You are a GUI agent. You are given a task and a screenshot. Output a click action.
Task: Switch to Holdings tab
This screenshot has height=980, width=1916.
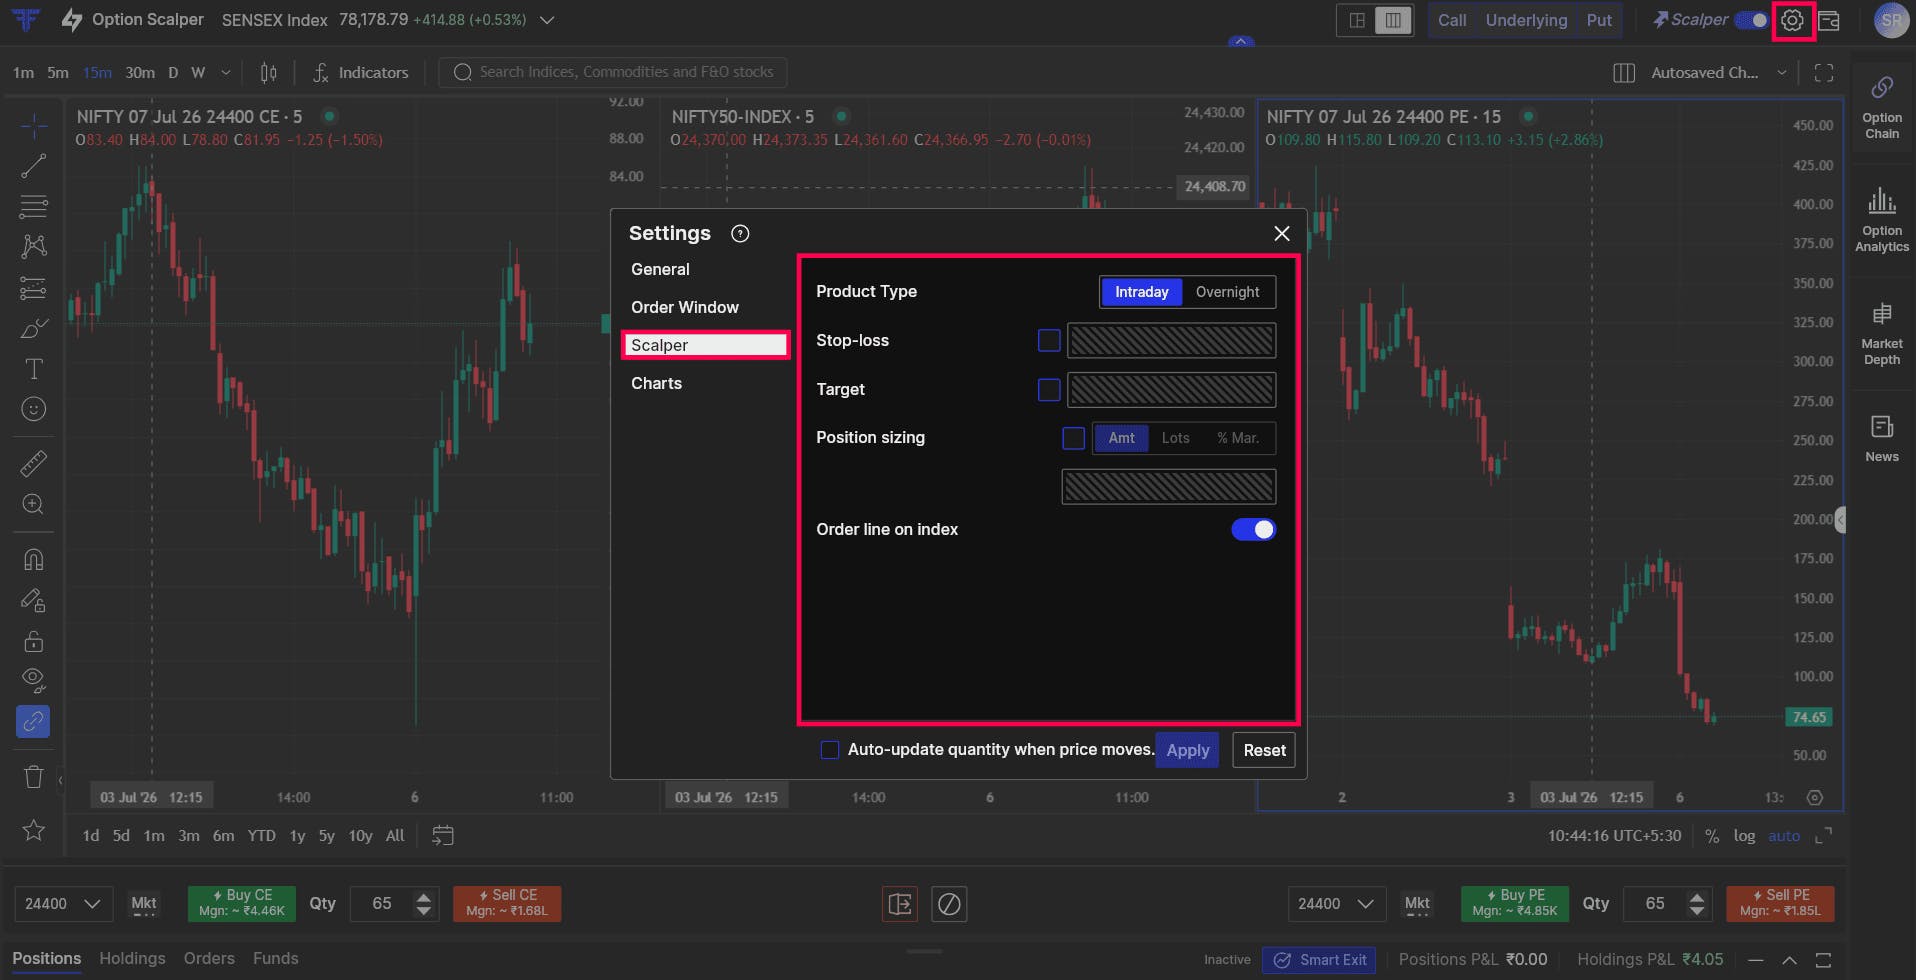click(x=132, y=958)
